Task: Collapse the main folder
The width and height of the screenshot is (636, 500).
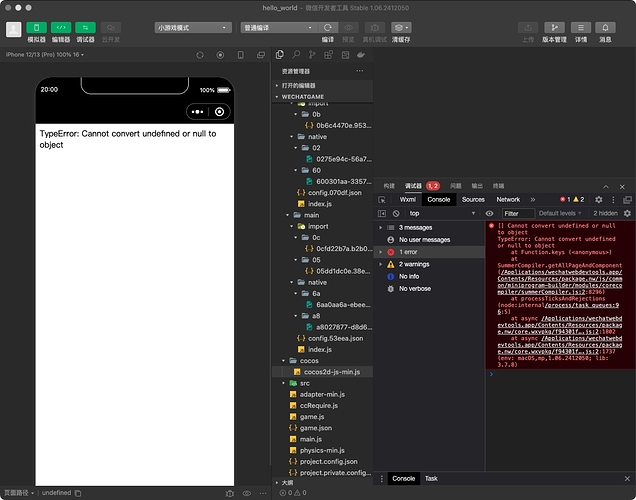Action: (323, 215)
